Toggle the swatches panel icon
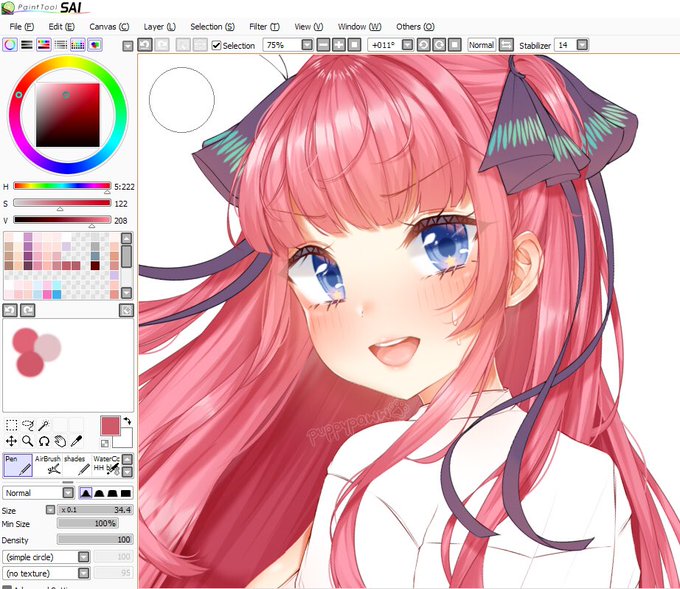Viewport: 680px width, 589px height. point(78,45)
